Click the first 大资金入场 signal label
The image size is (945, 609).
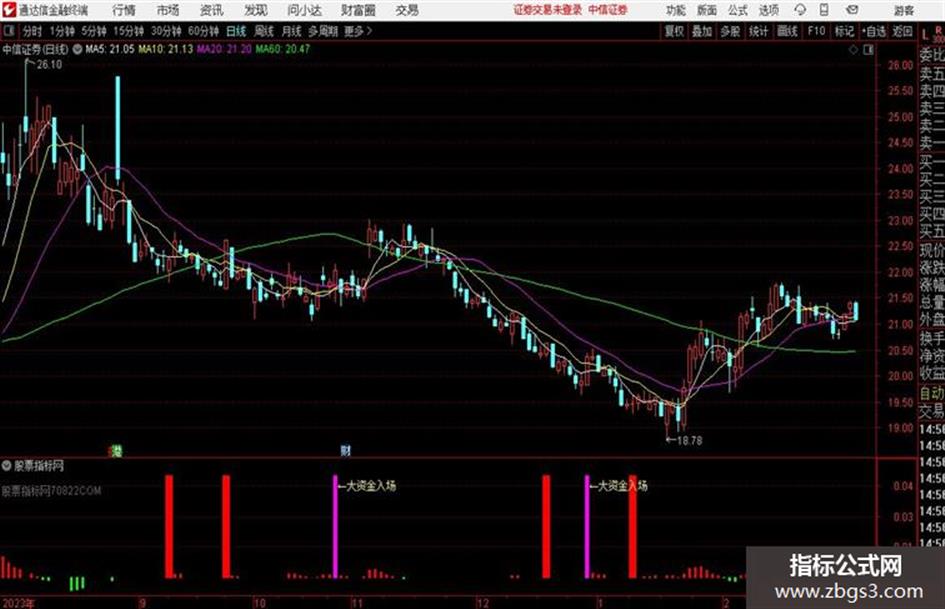point(371,485)
